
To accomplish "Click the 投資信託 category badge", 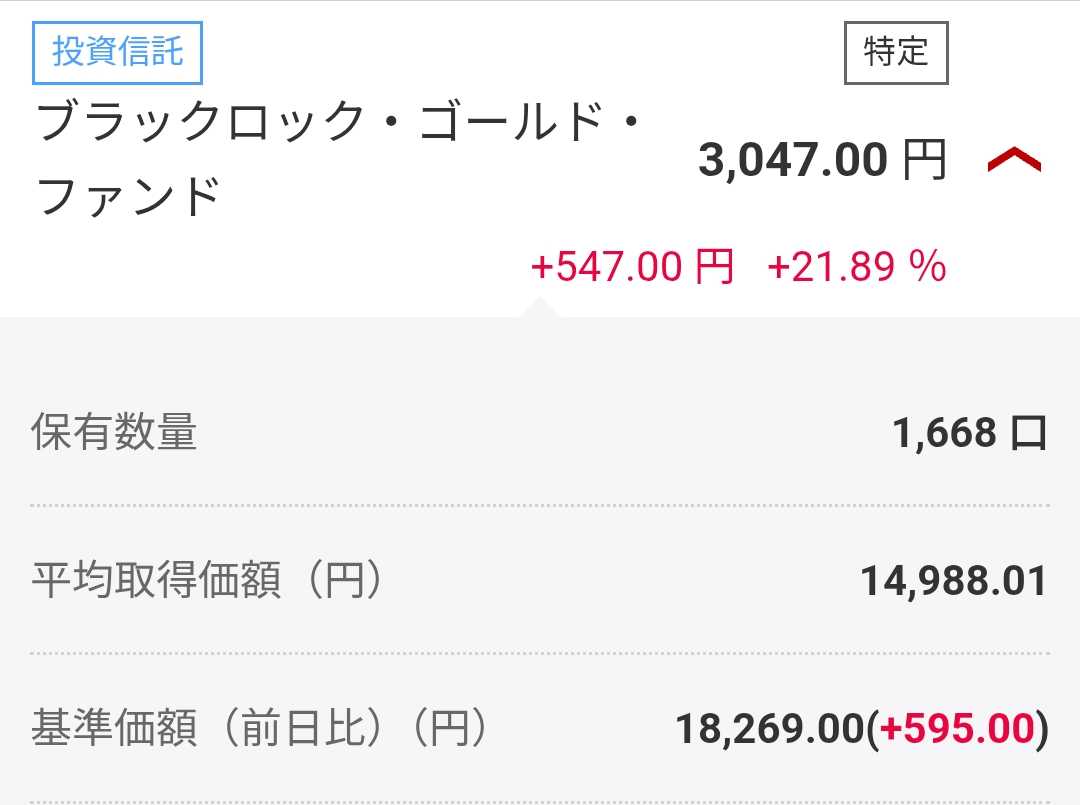I will point(117,52).
